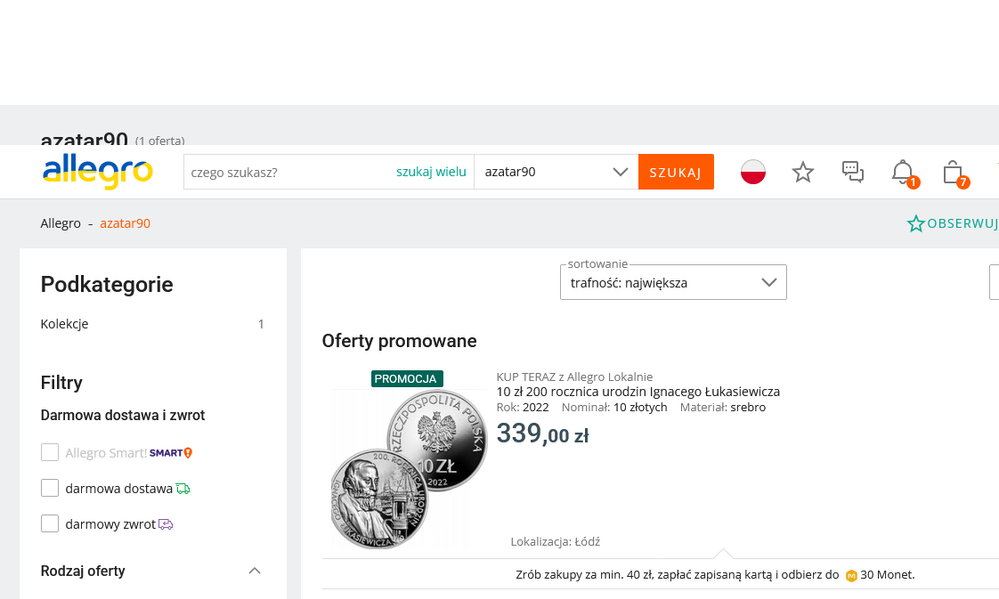
Task: Open the Łukasiewicz coin offer title
Action: point(638,391)
